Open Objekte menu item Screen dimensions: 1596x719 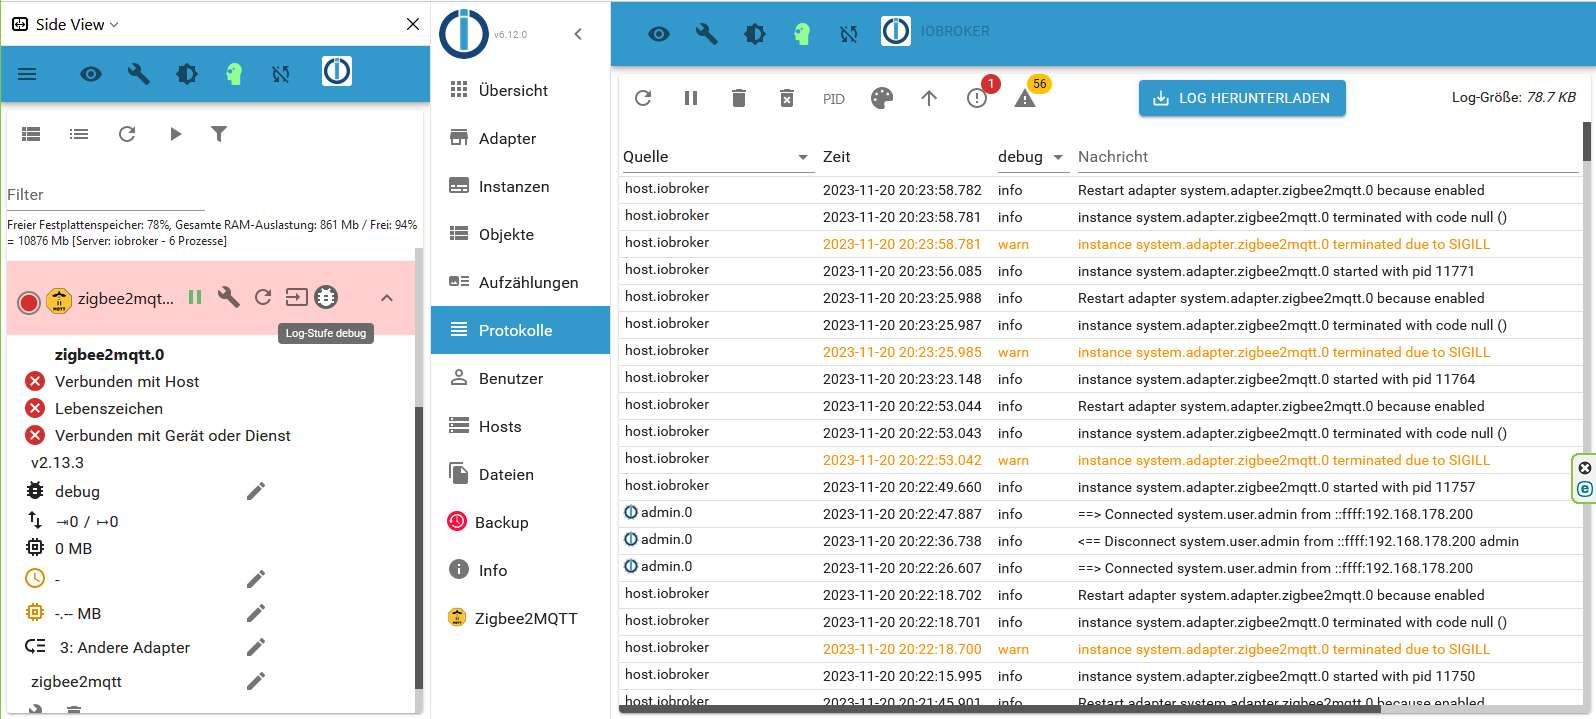(x=520, y=234)
